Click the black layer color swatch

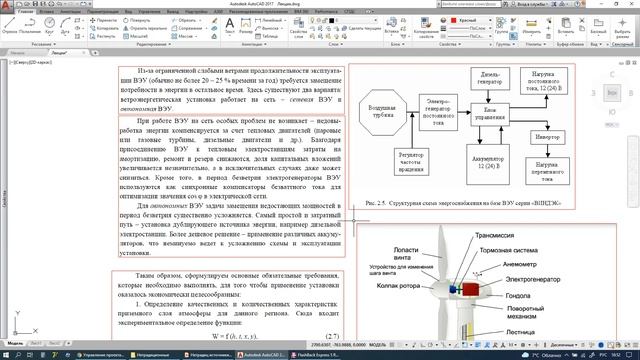tap(331, 20)
